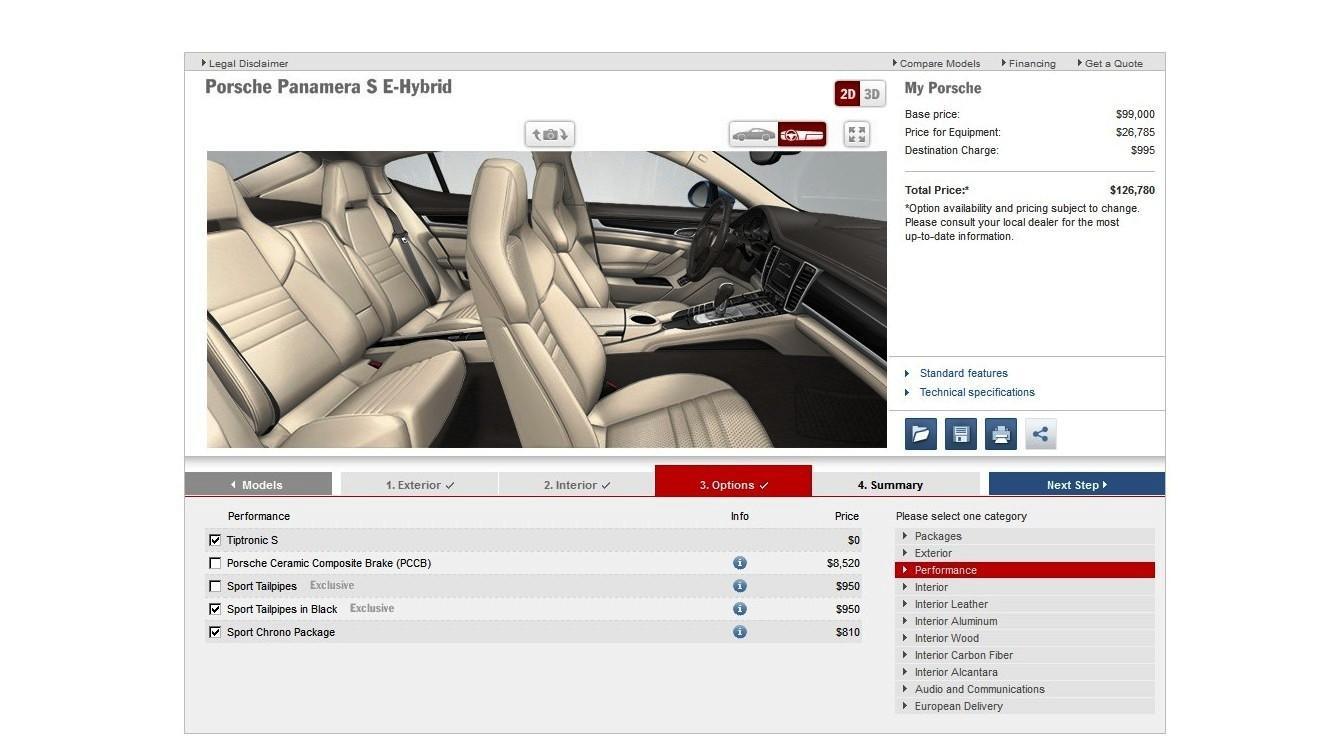Open the Compare Models link
The image size is (1326, 742).
pos(936,63)
